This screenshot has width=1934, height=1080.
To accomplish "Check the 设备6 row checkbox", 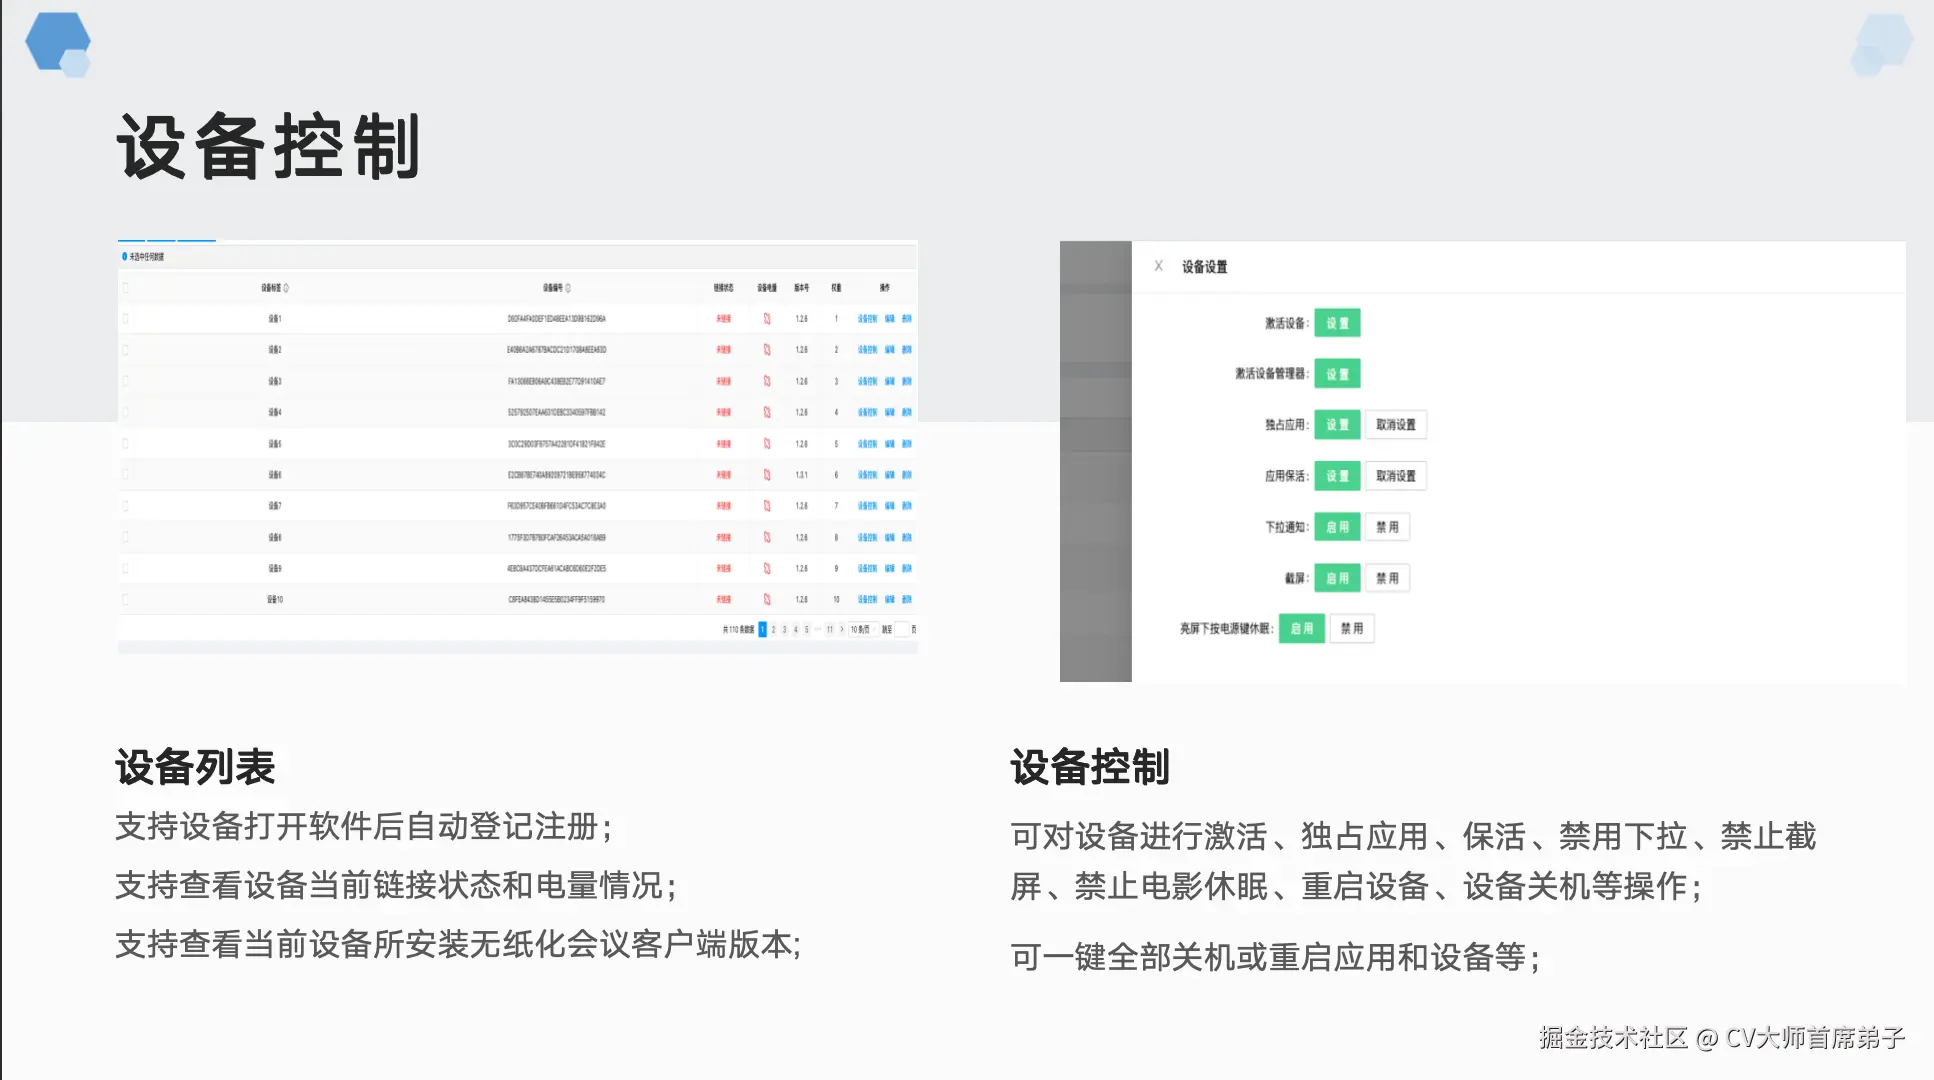I will coord(125,475).
